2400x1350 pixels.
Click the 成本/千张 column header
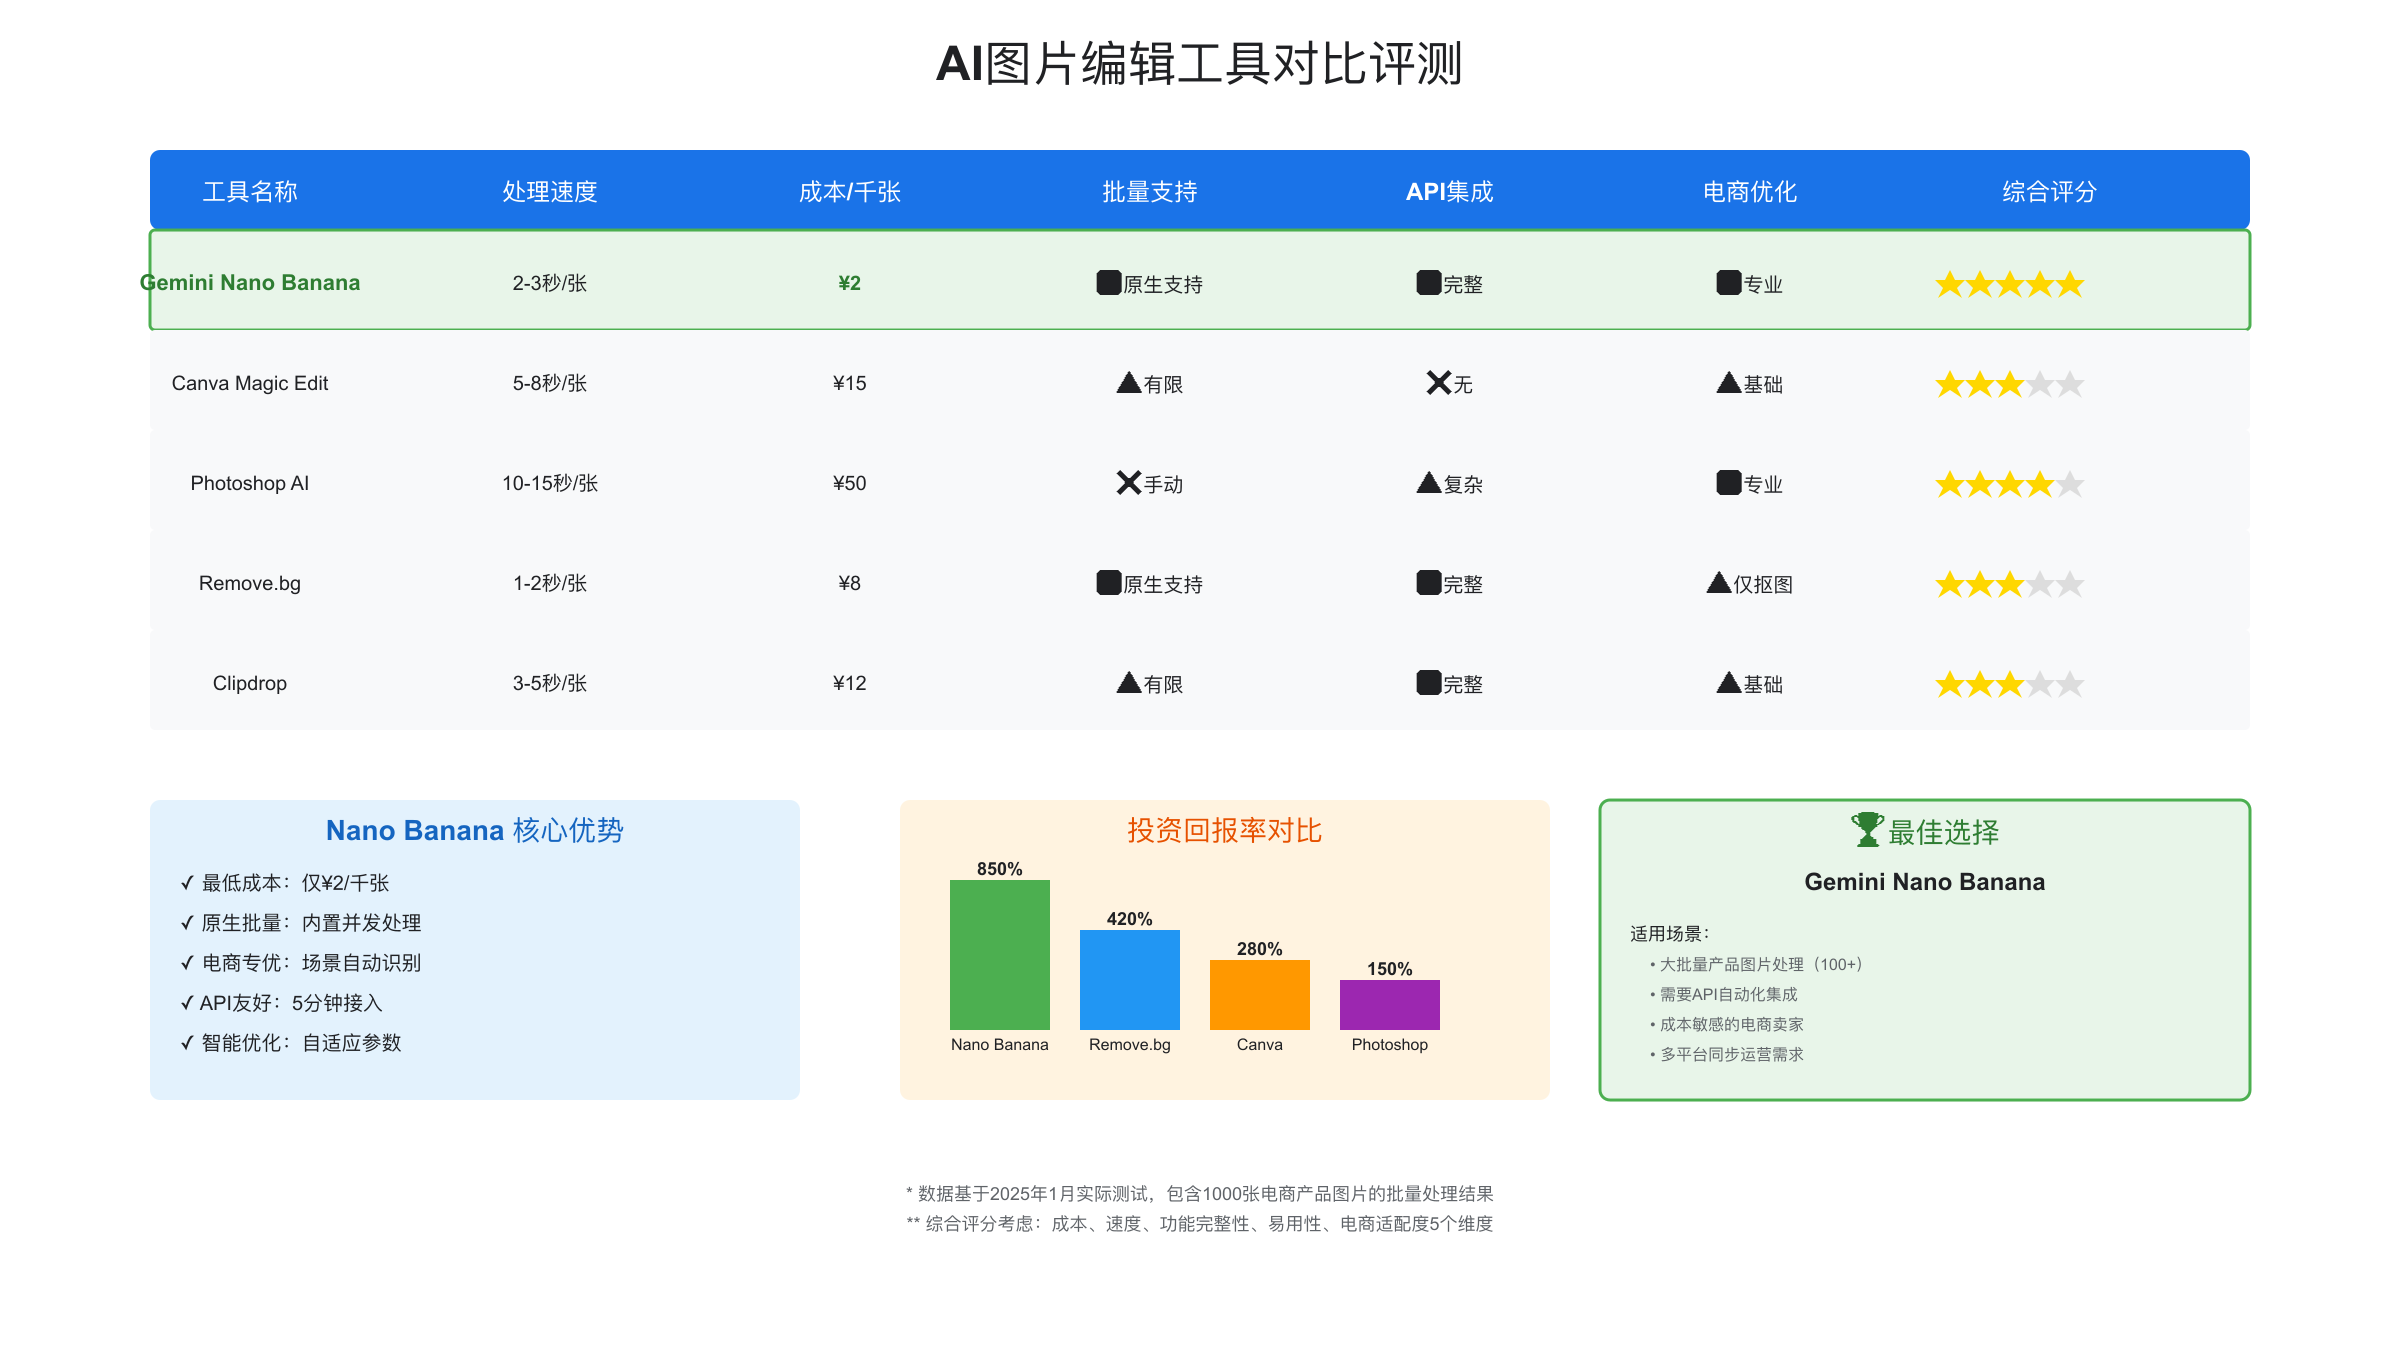(850, 191)
